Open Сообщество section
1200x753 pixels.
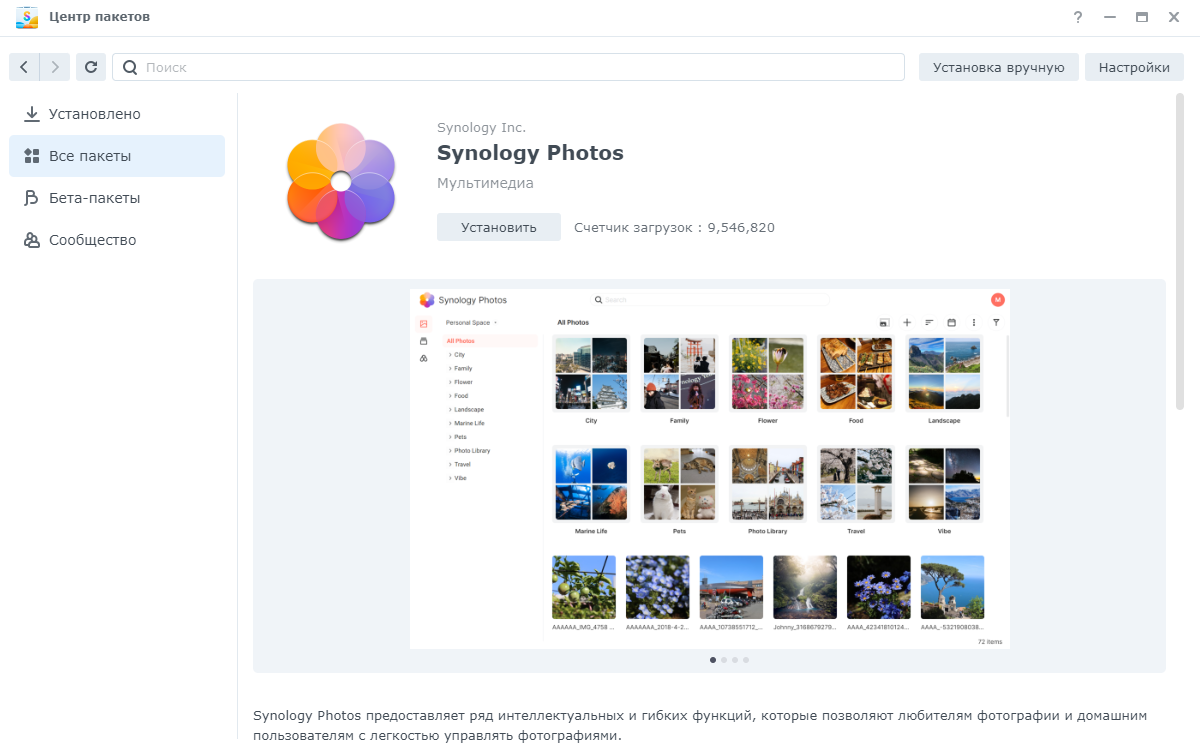pyautogui.click(x=117, y=240)
